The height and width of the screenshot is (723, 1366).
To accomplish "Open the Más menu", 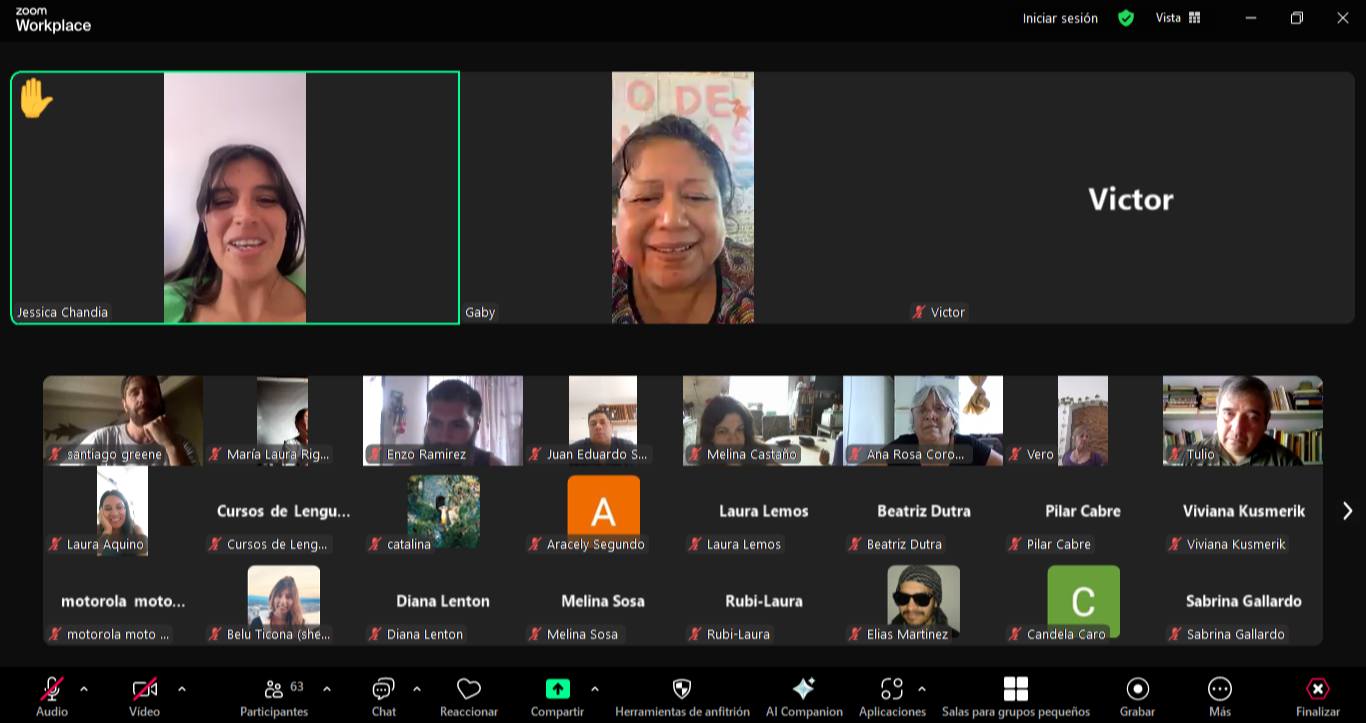I will pyautogui.click(x=1219, y=689).
